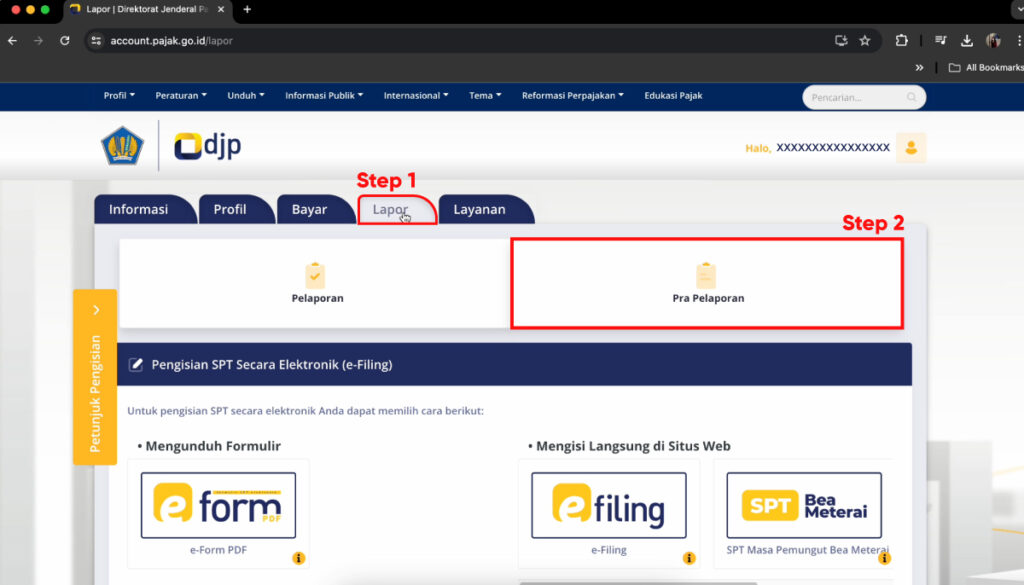Click the DJP logo in header
The image size is (1024, 585).
coord(207,146)
